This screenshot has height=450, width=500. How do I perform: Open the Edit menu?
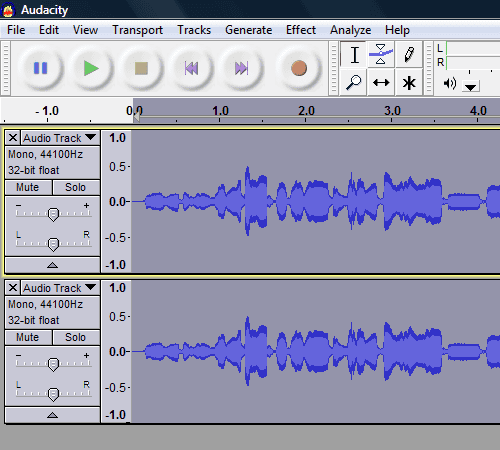pyautogui.click(x=49, y=30)
